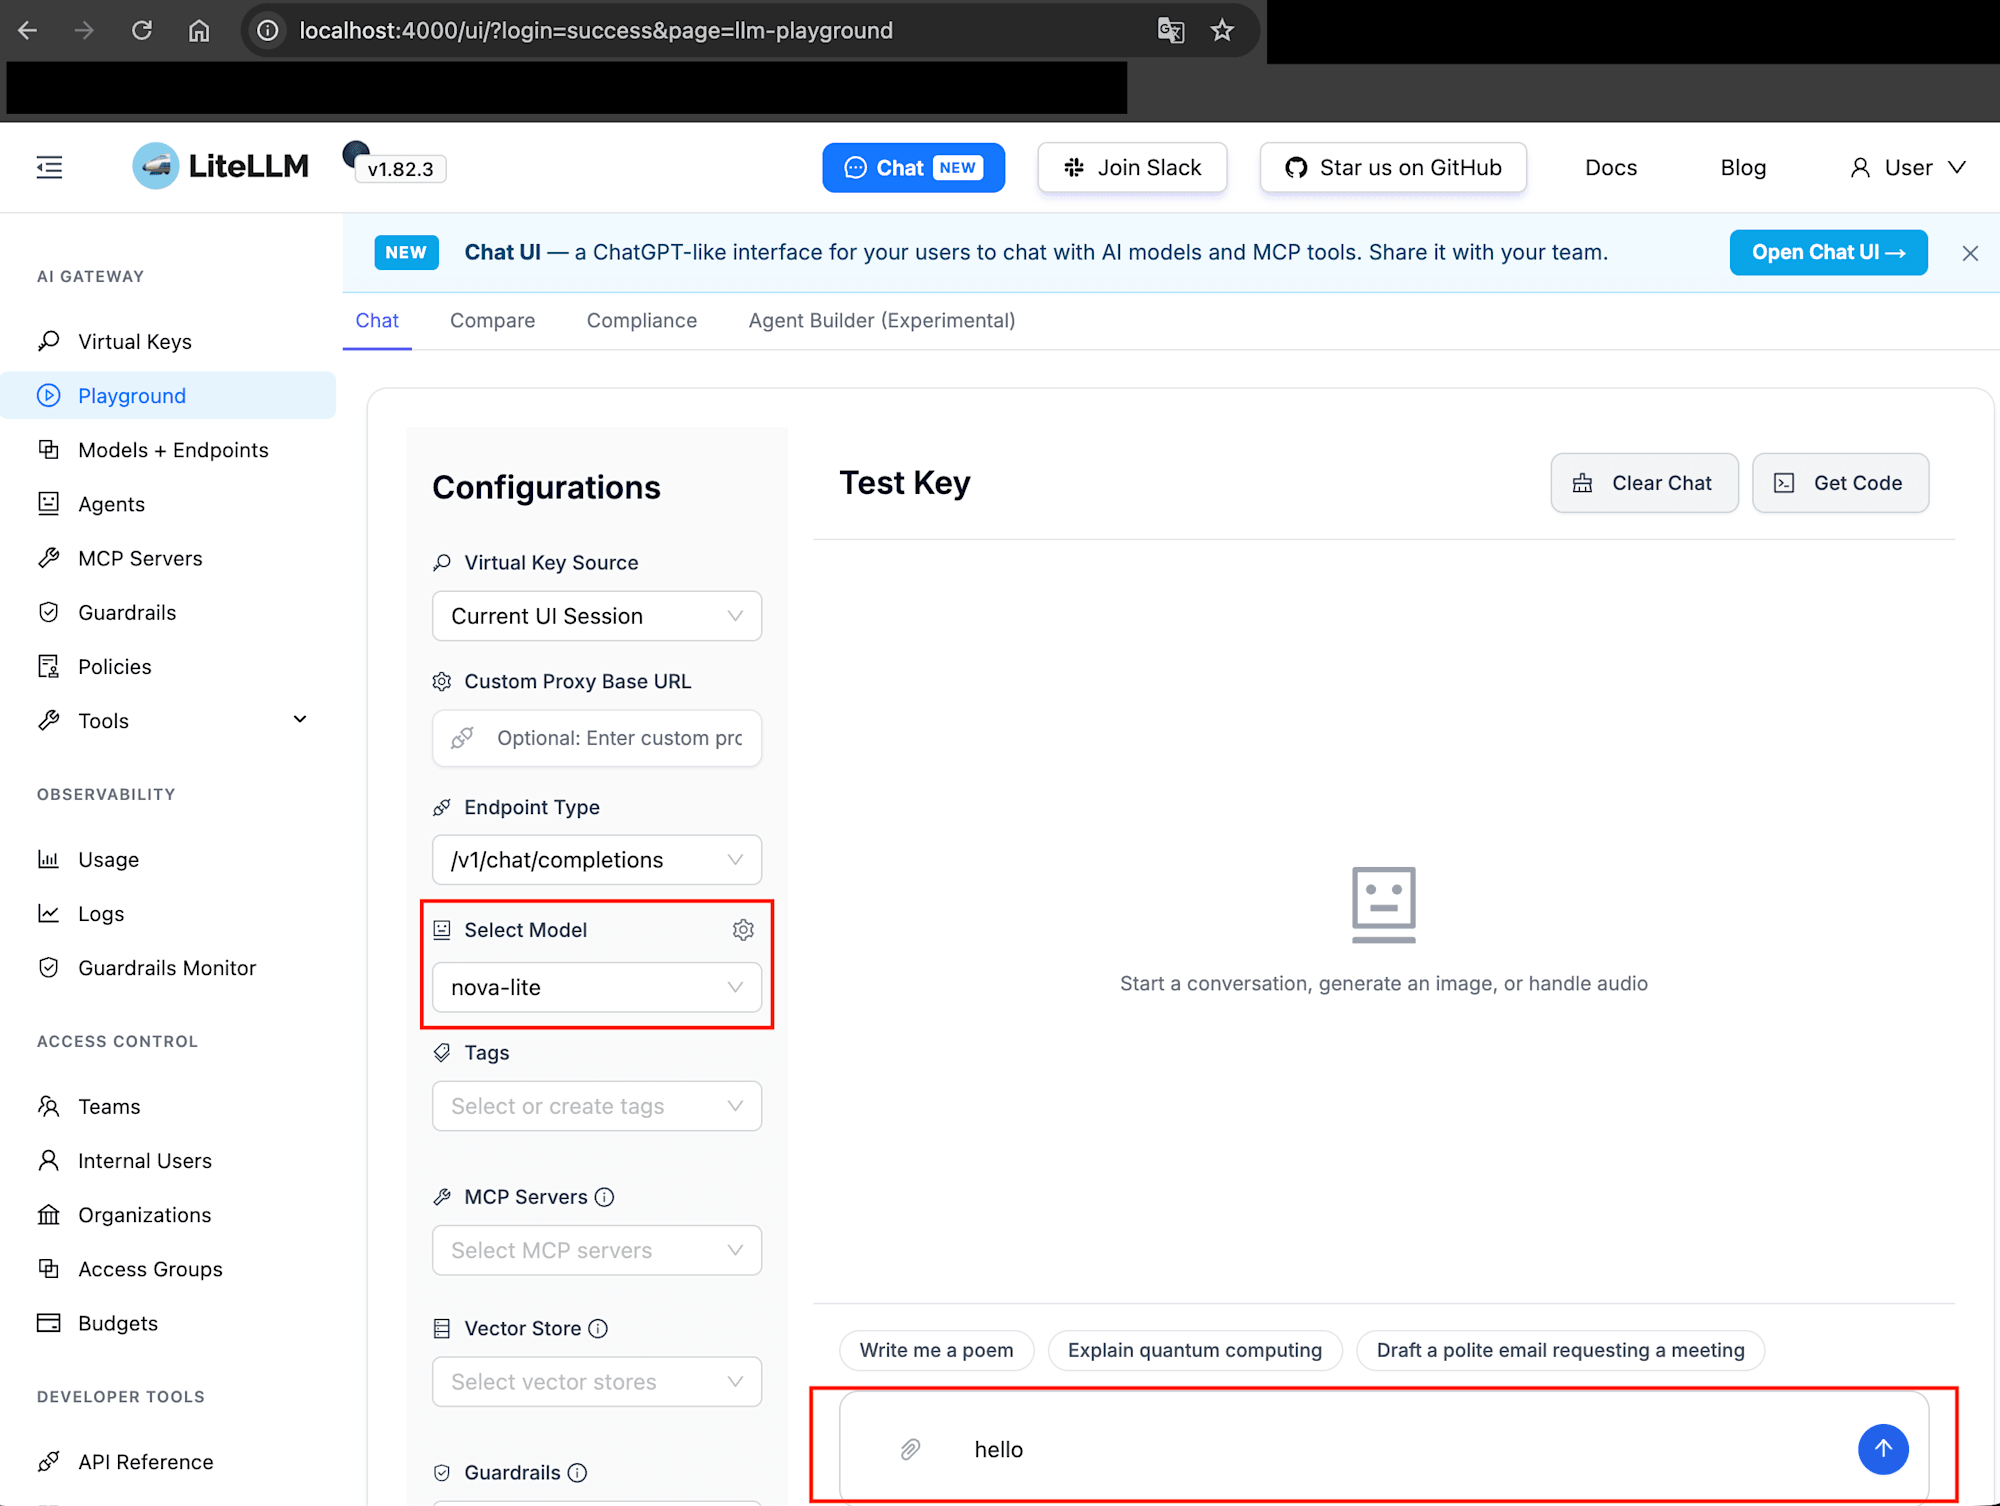2000x1506 pixels.
Task: Open Agent Builder (Experimental) tab
Action: point(882,320)
